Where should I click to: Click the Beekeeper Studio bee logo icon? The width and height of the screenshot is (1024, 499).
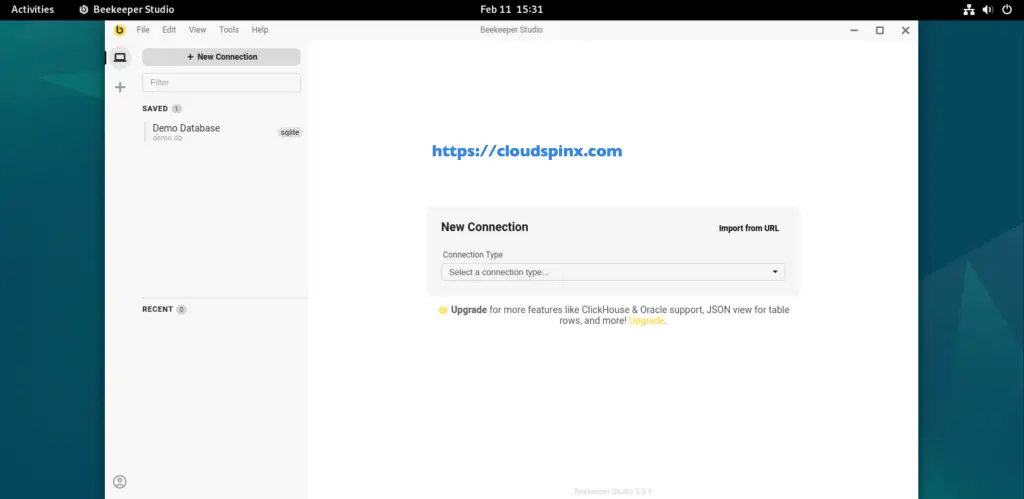(x=120, y=29)
